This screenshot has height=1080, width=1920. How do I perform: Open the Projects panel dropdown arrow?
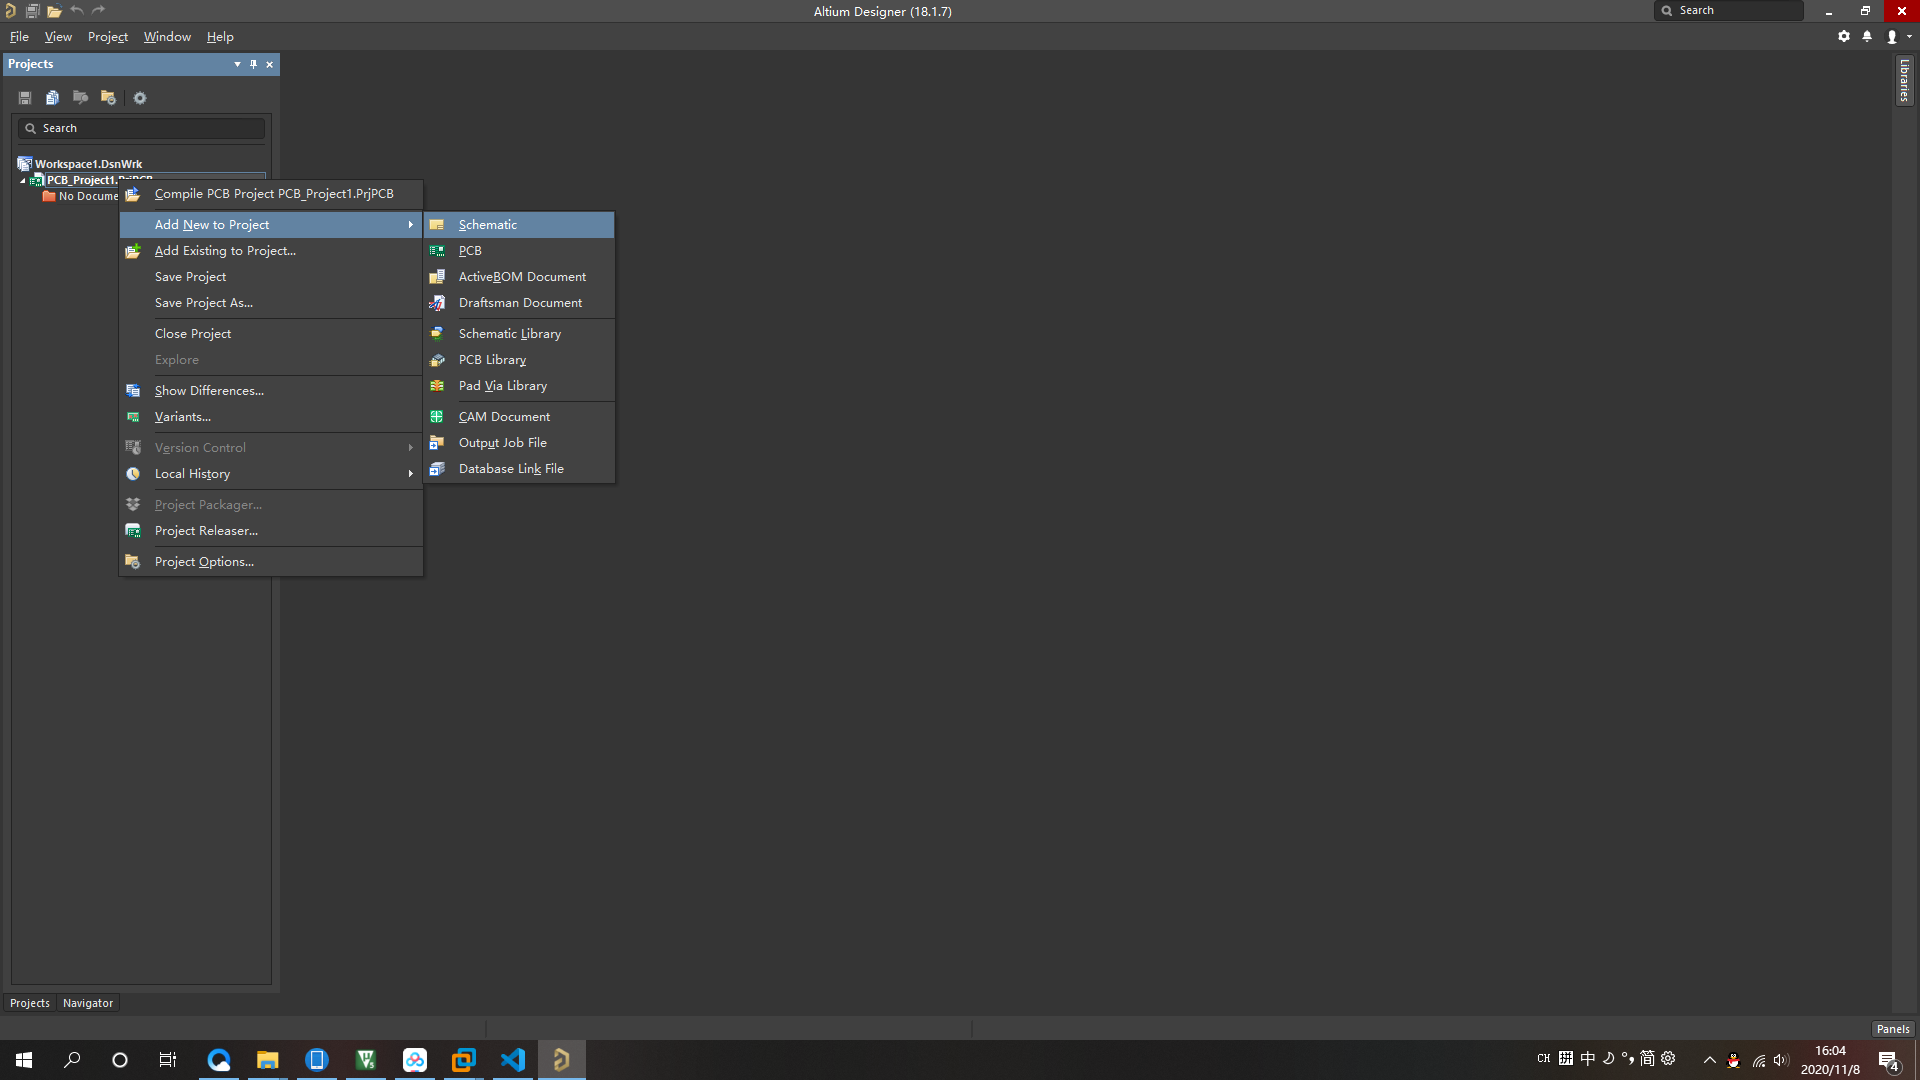pos(237,64)
